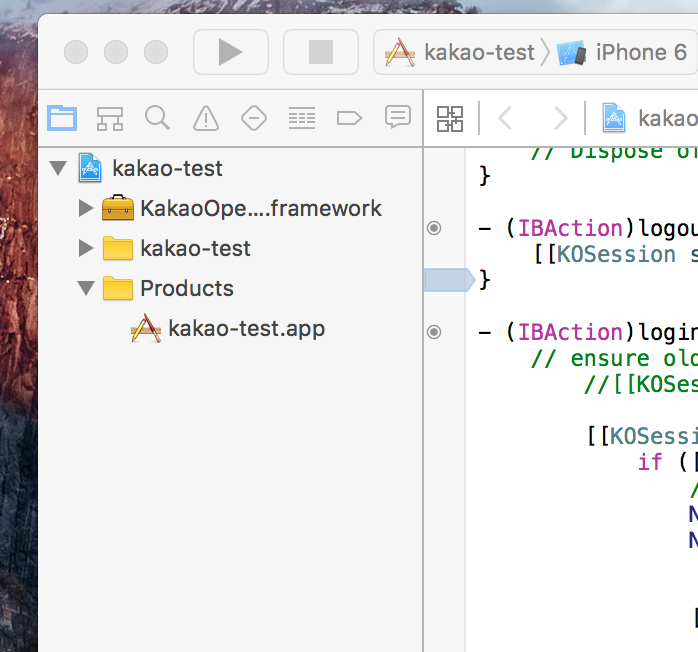Collapse the Products folder
Image resolution: width=698 pixels, height=652 pixels.
(85, 288)
